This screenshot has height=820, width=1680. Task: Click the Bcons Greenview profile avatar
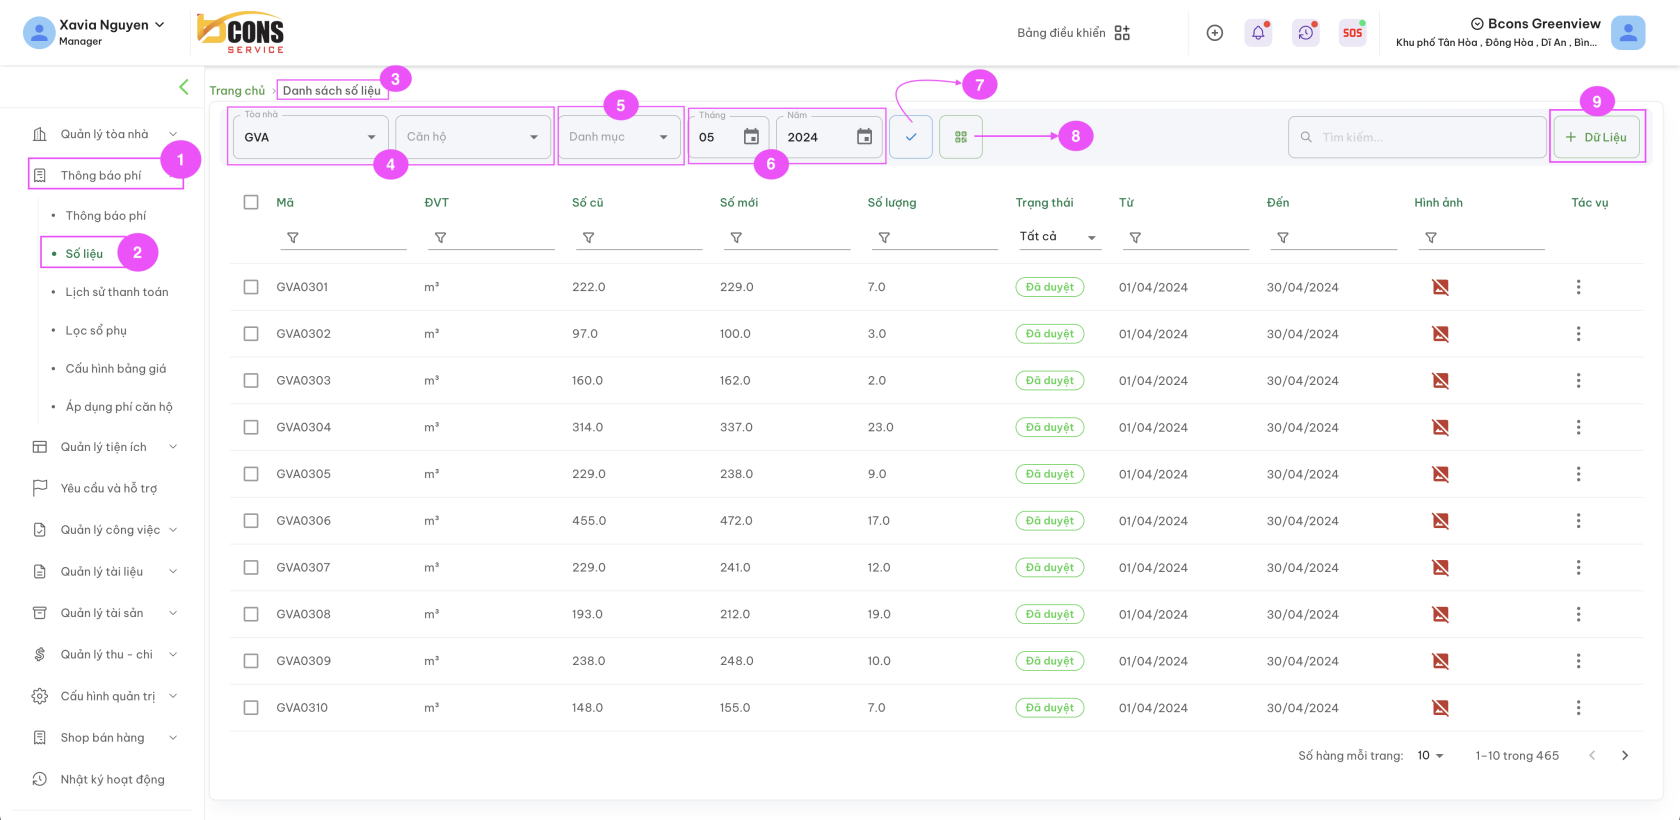[1628, 33]
